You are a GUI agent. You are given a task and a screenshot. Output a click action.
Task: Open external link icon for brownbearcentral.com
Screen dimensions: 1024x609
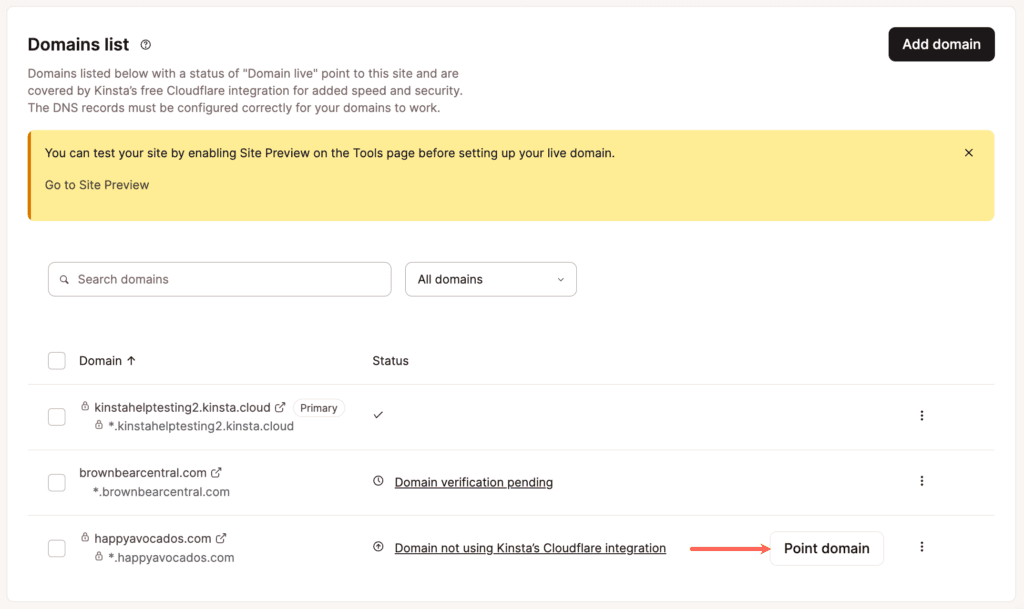point(216,473)
